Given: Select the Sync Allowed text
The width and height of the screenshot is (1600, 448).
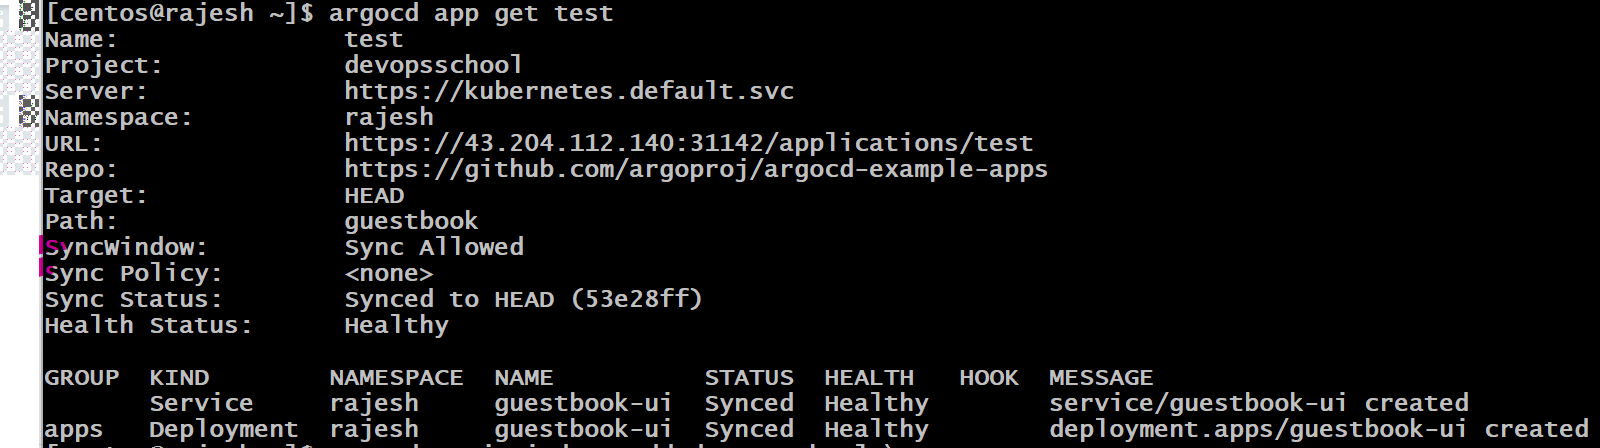Looking at the screenshot, I should click(x=434, y=247).
